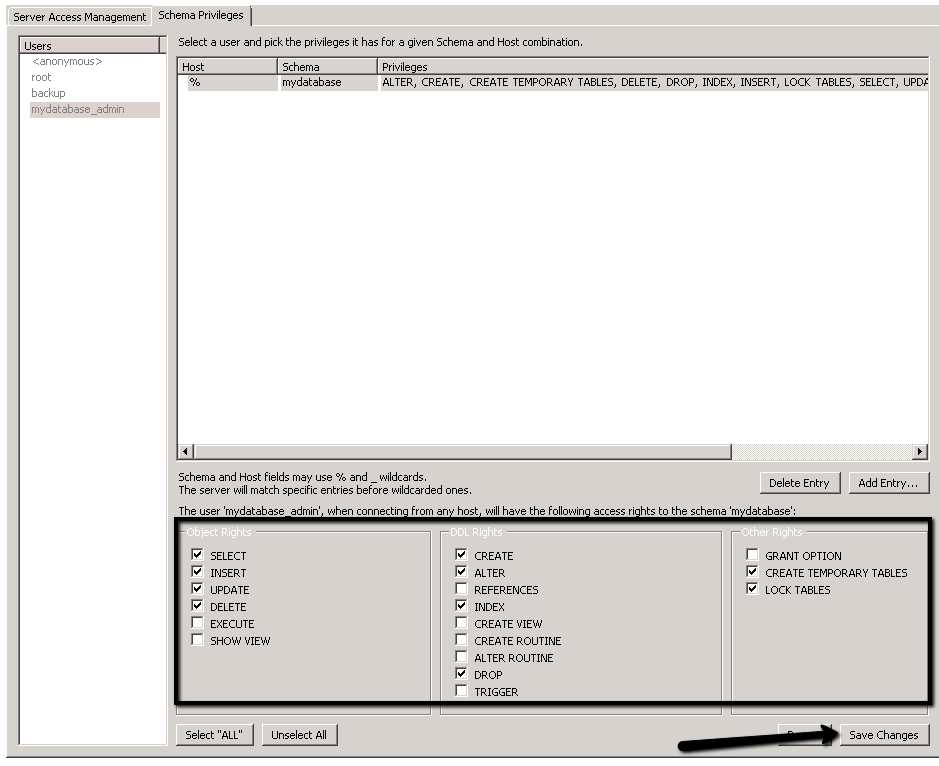Image resolution: width=939 pixels, height=766 pixels.
Task: Enable the EXECUTE object right
Action: (197, 623)
